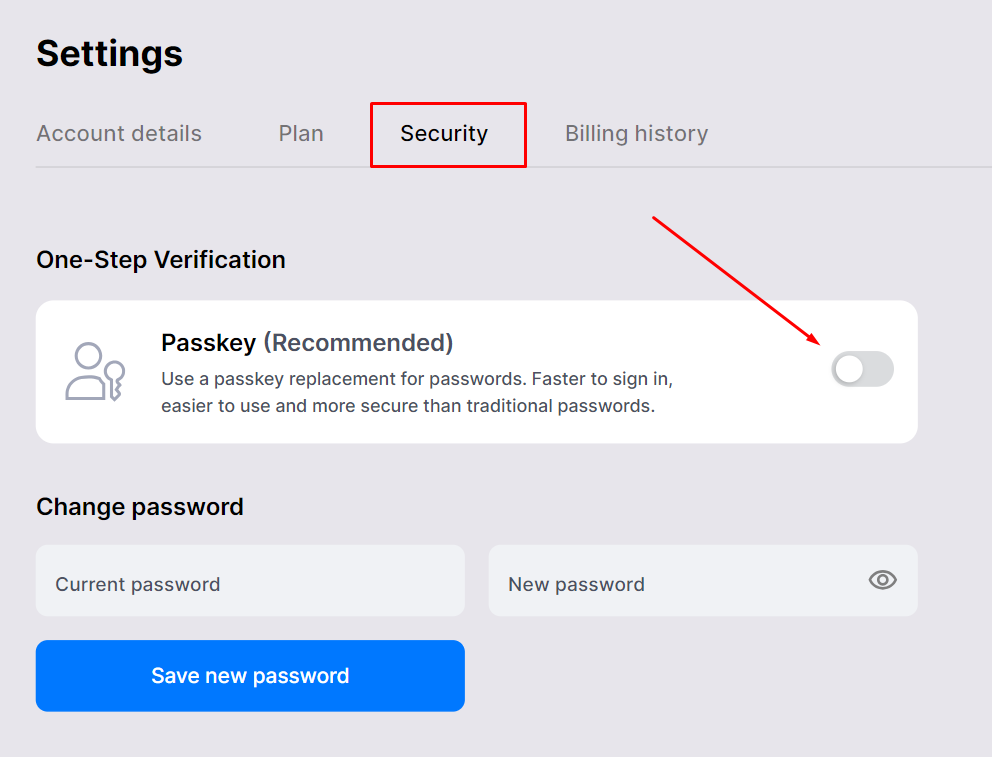Screen dimensions: 992x757
Task: Click the gray (Recommended) label
Action: click(x=358, y=343)
